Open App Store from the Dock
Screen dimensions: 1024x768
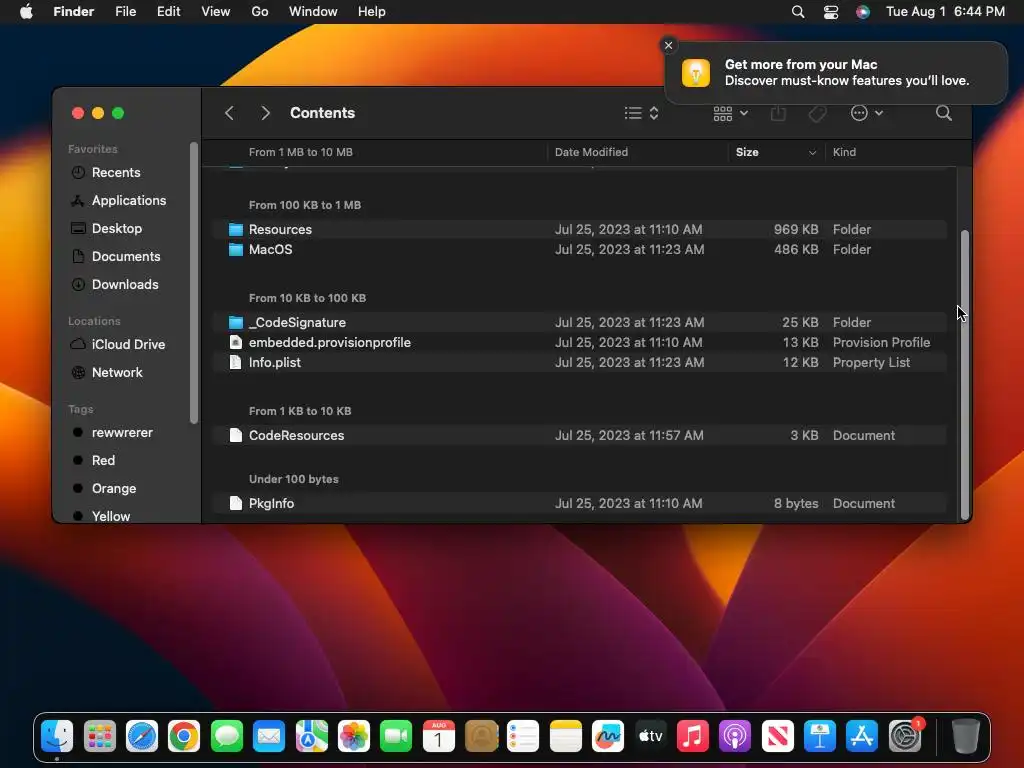(x=862, y=737)
